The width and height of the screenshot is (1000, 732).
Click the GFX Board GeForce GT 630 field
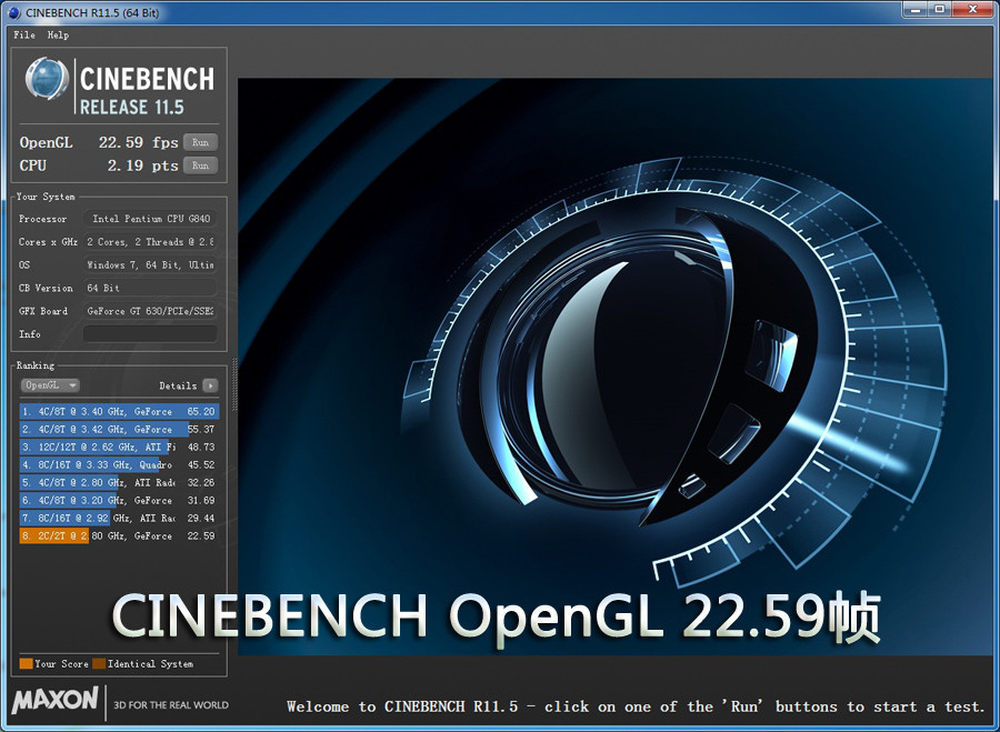click(x=150, y=311)
